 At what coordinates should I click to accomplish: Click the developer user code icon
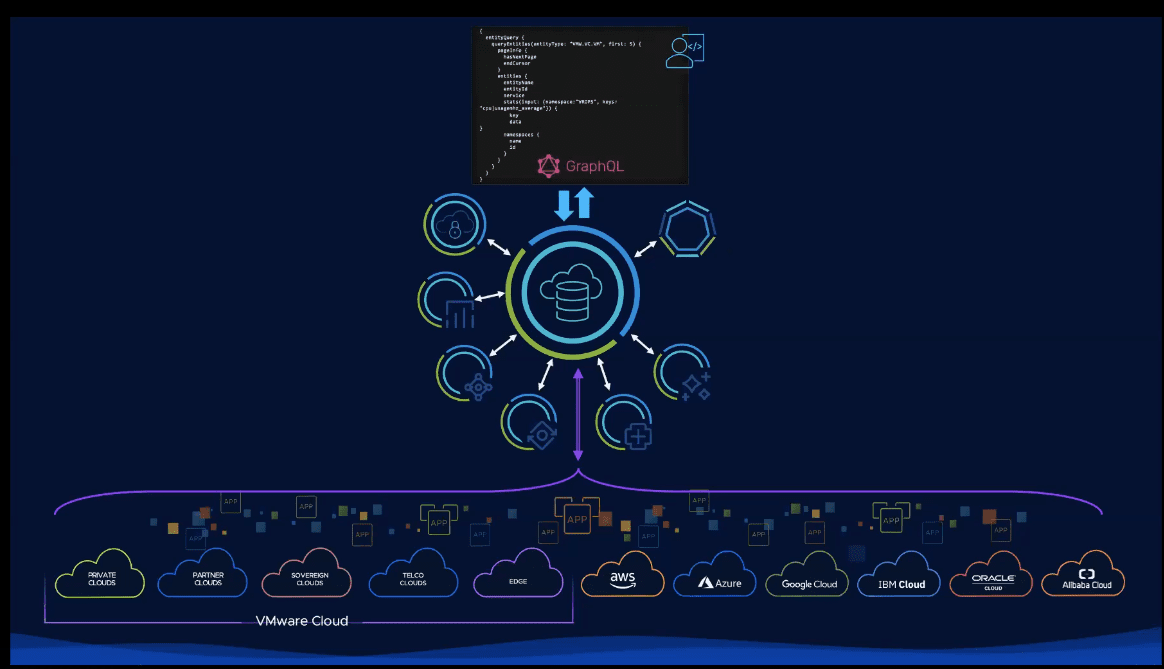coord(684,51)
